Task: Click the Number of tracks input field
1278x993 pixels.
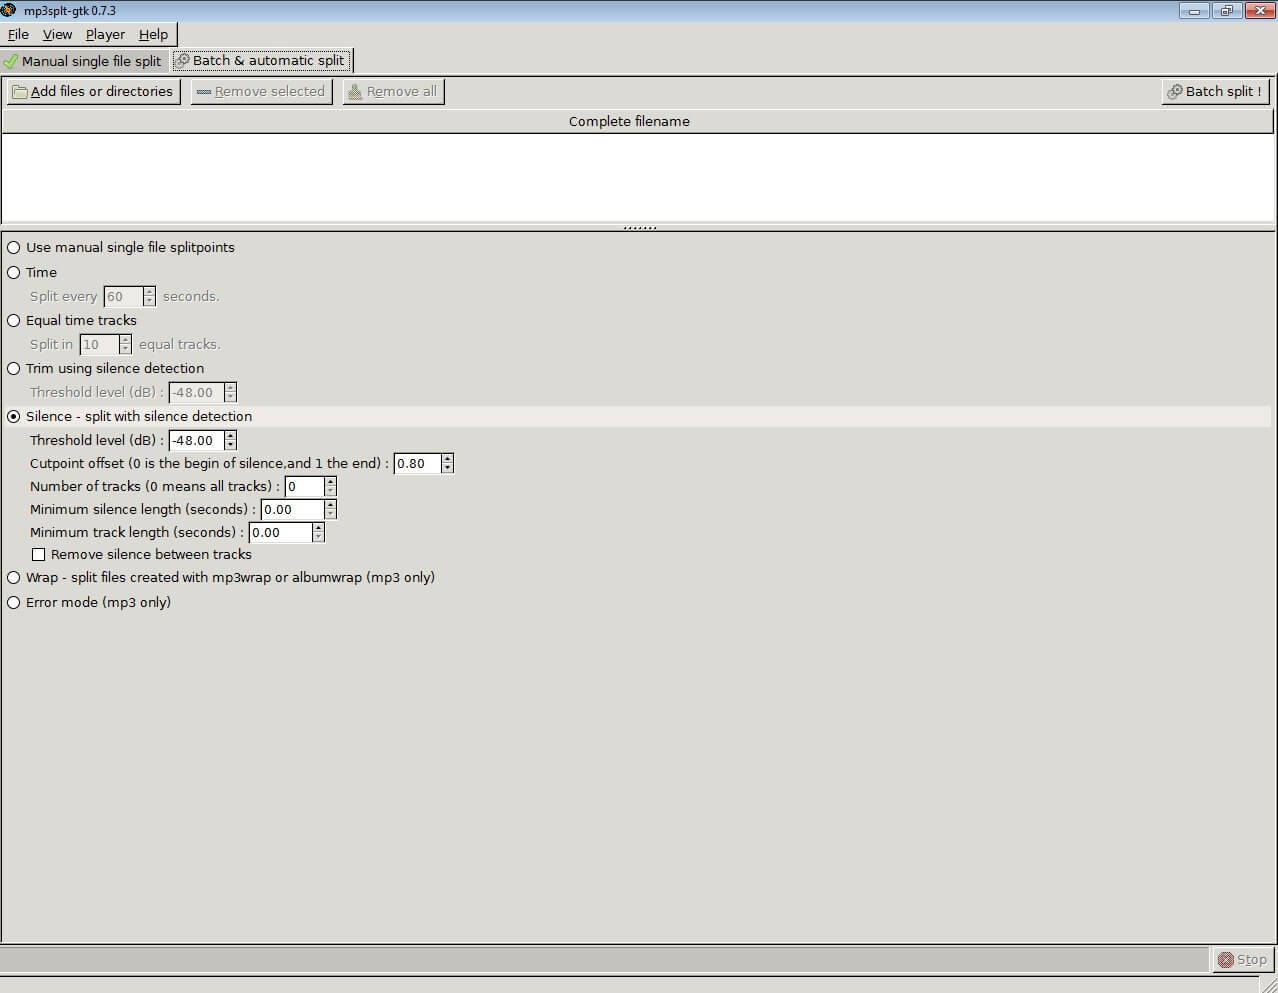Action: point(304,486)
